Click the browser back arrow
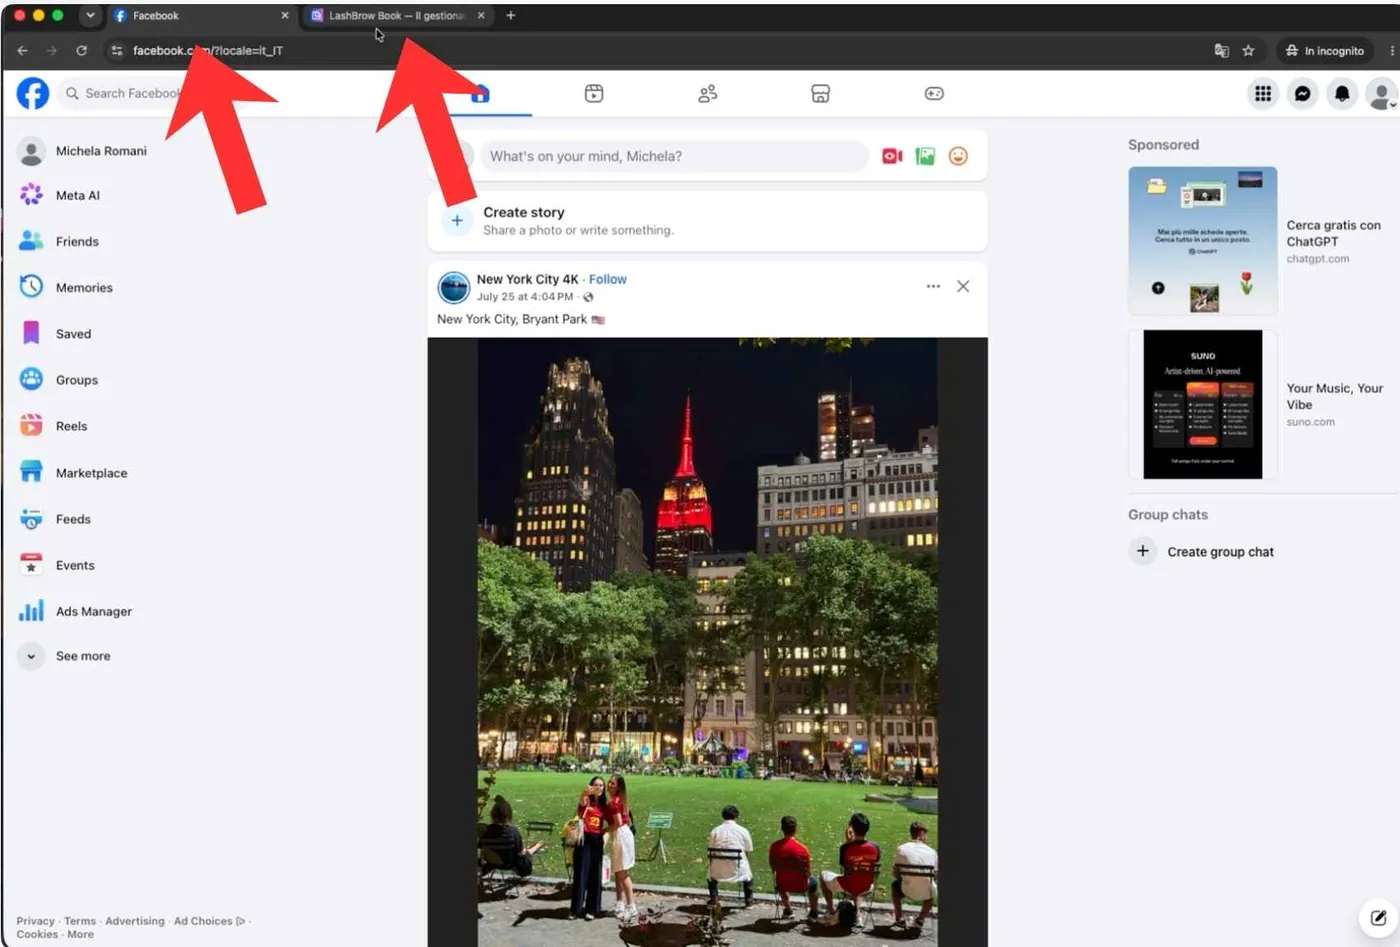Viewport: 1400px width, 947px height. click(x=22, y=50)
